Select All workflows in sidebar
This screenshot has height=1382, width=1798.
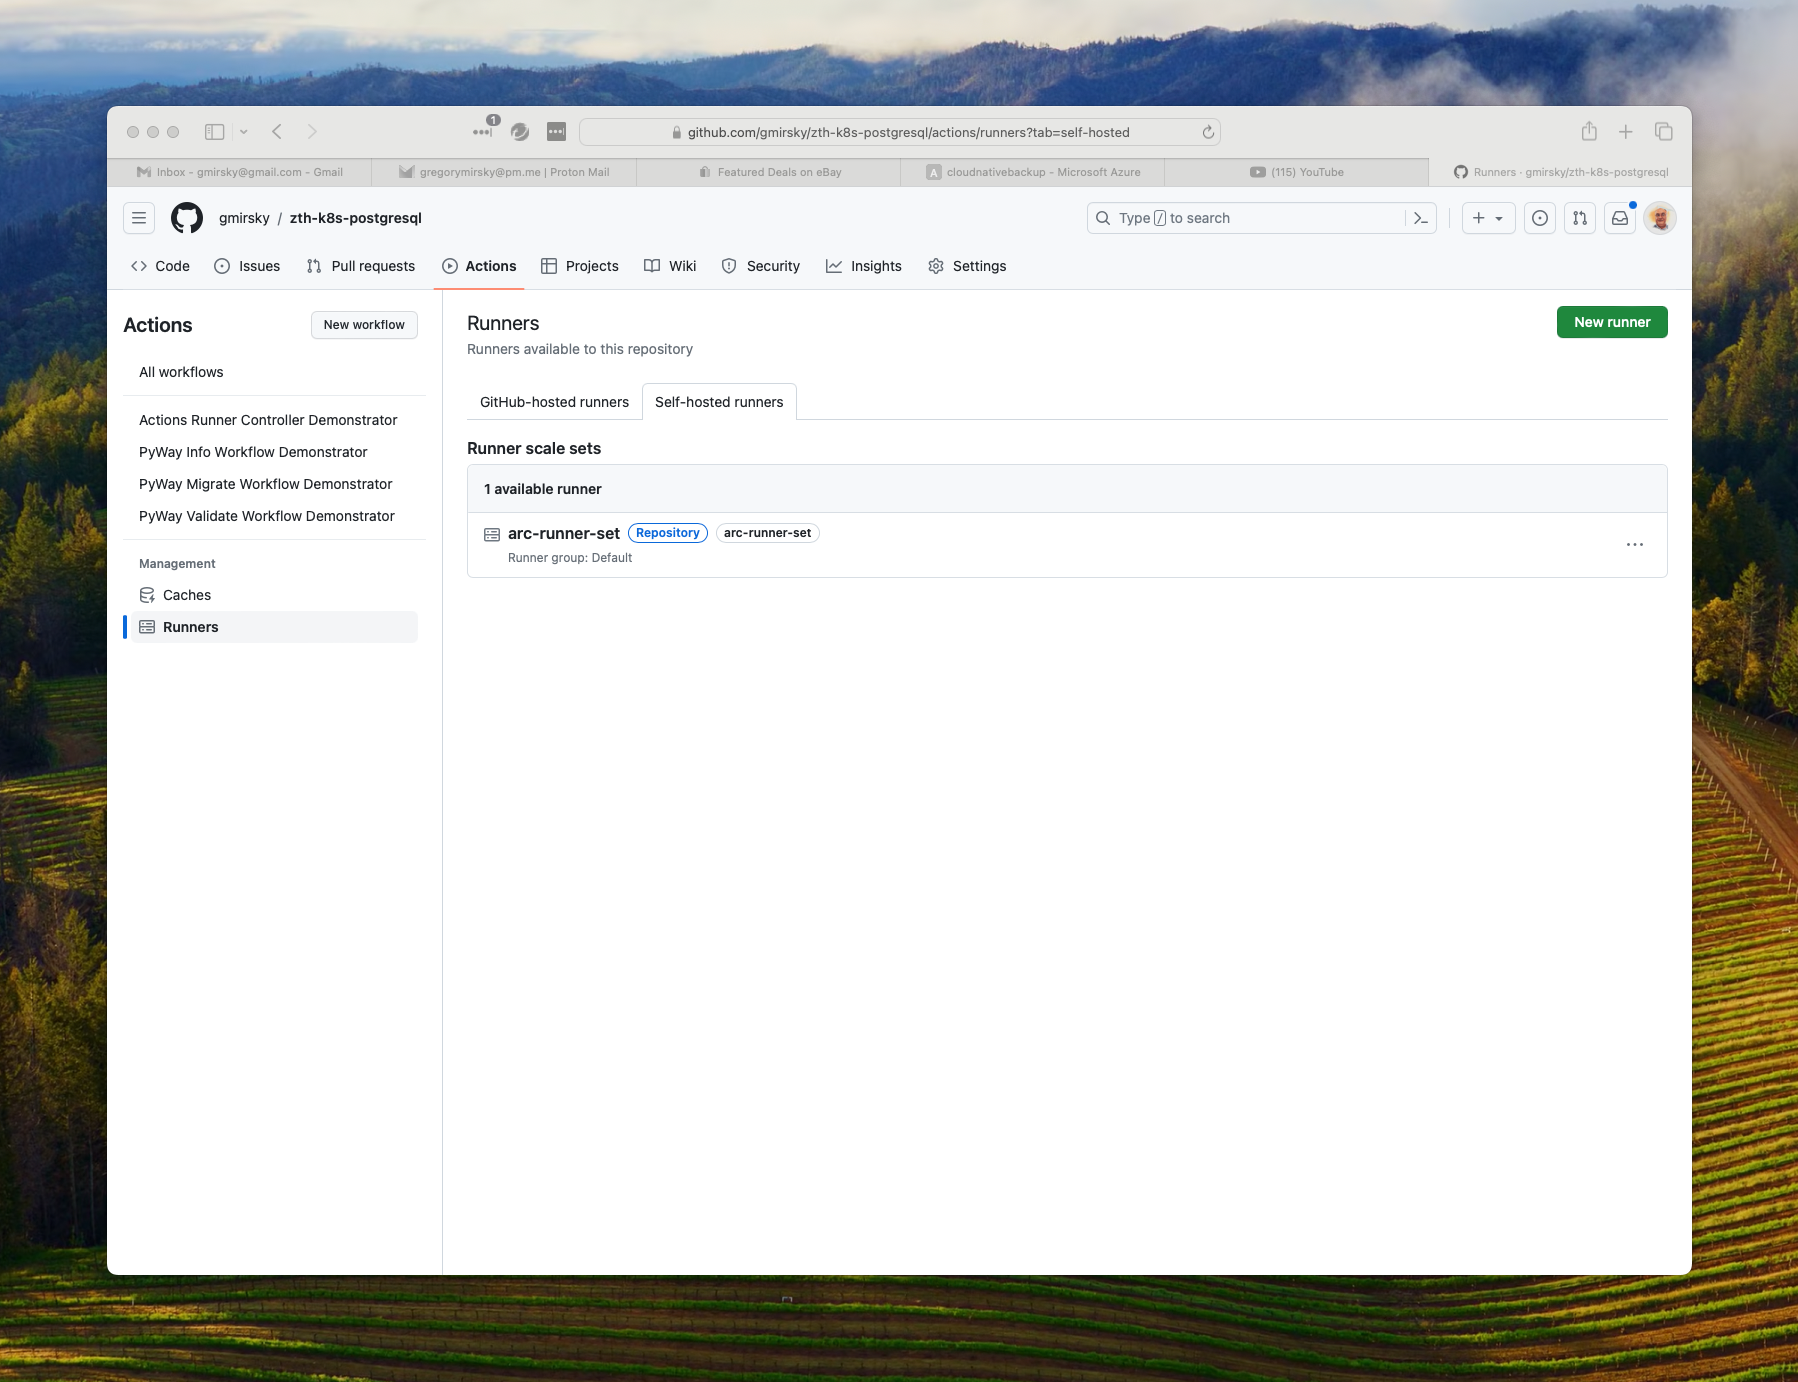coord(181,372)
